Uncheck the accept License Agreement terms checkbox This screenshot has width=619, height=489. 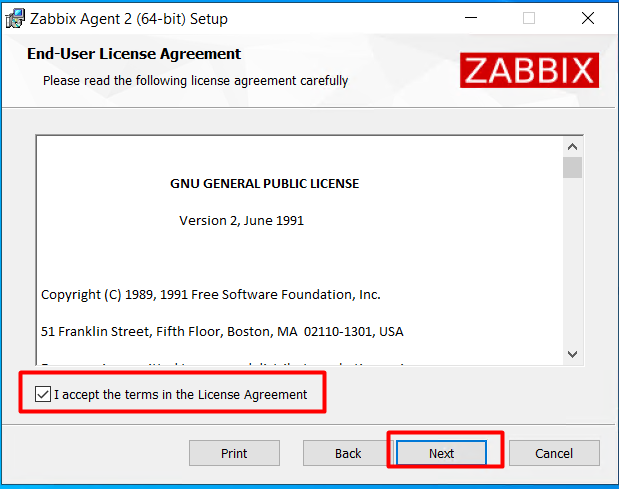42,395
